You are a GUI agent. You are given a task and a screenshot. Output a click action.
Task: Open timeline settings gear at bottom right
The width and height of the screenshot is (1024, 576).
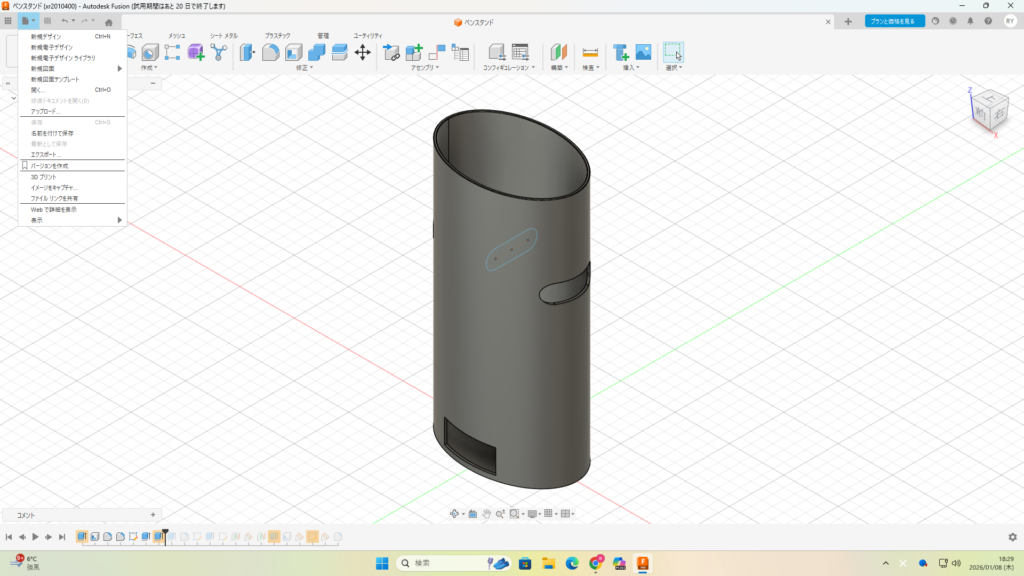click(x=1012, y=537)
